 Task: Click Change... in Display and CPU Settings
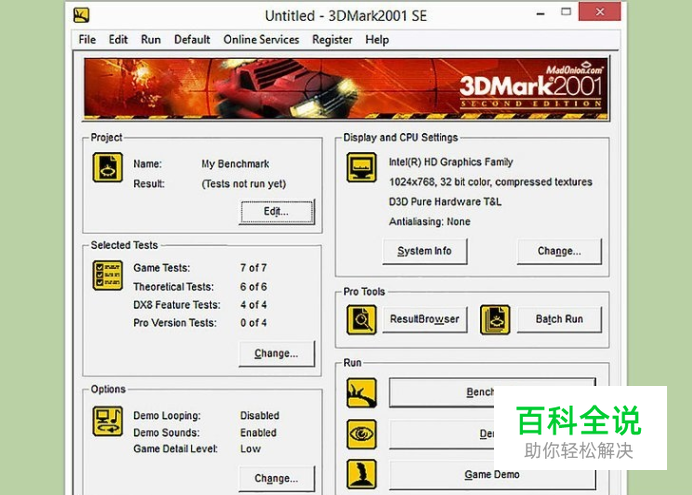click(x=559, y=251)
